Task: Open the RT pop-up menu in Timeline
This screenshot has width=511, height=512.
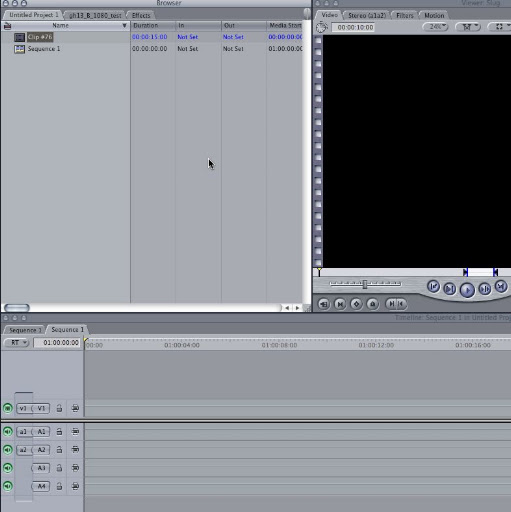Action: tap(16, 343)
